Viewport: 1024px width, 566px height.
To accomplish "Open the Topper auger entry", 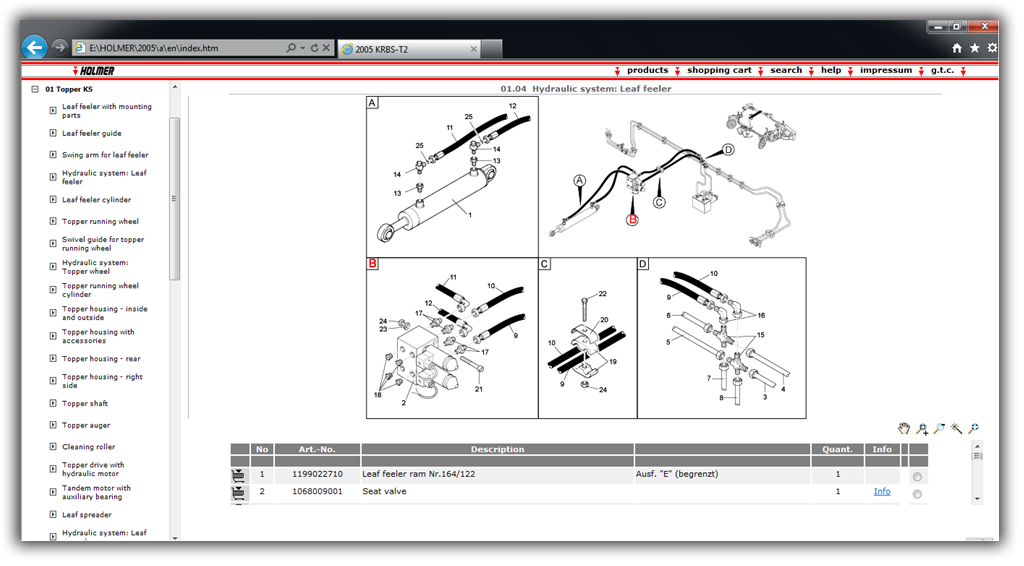I will [x=86, y=425].
